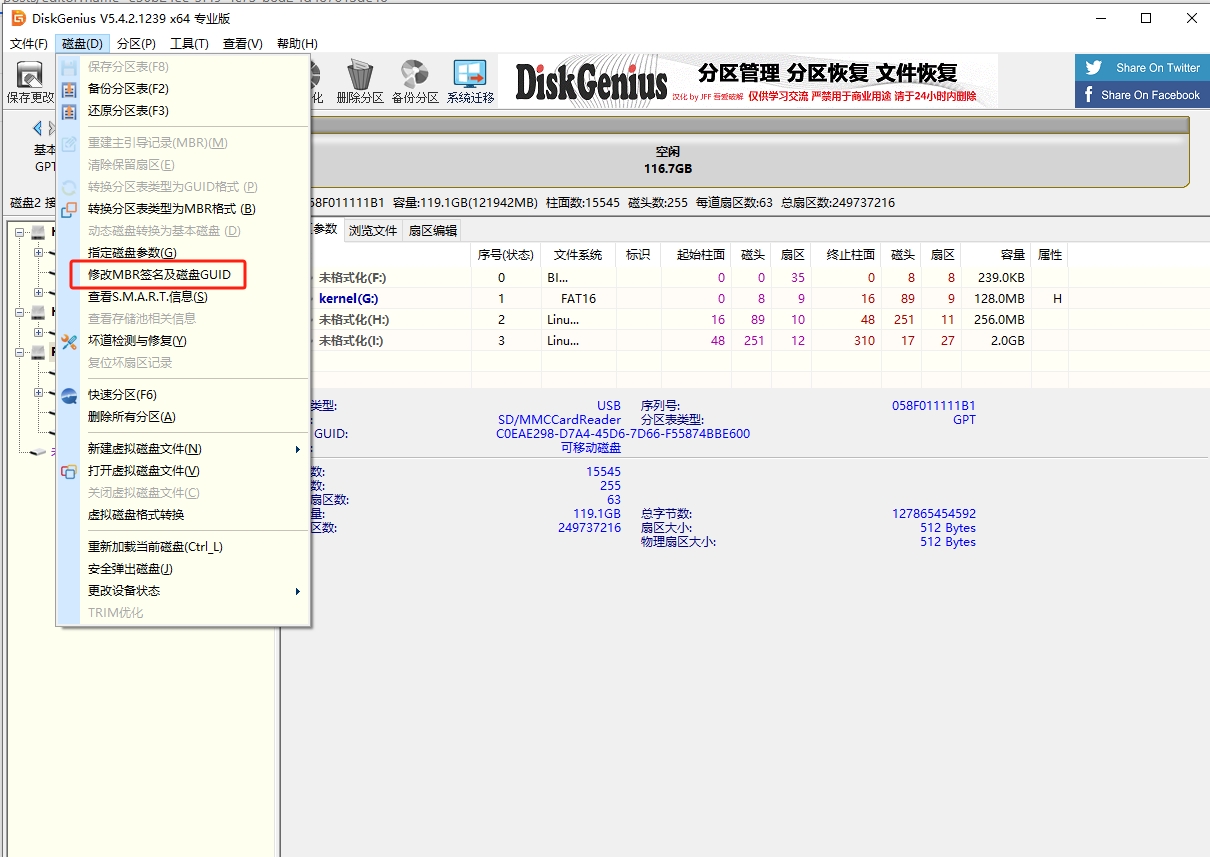Close the open 磁盘(D) menu
This screenshot has height=857, width=1210.
[x=82, y=44]
